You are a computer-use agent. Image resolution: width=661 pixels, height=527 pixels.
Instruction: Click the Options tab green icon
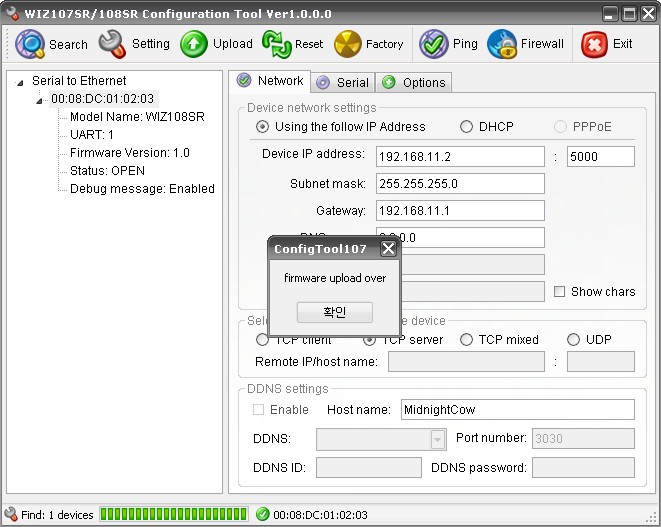[x=389, y=82]
